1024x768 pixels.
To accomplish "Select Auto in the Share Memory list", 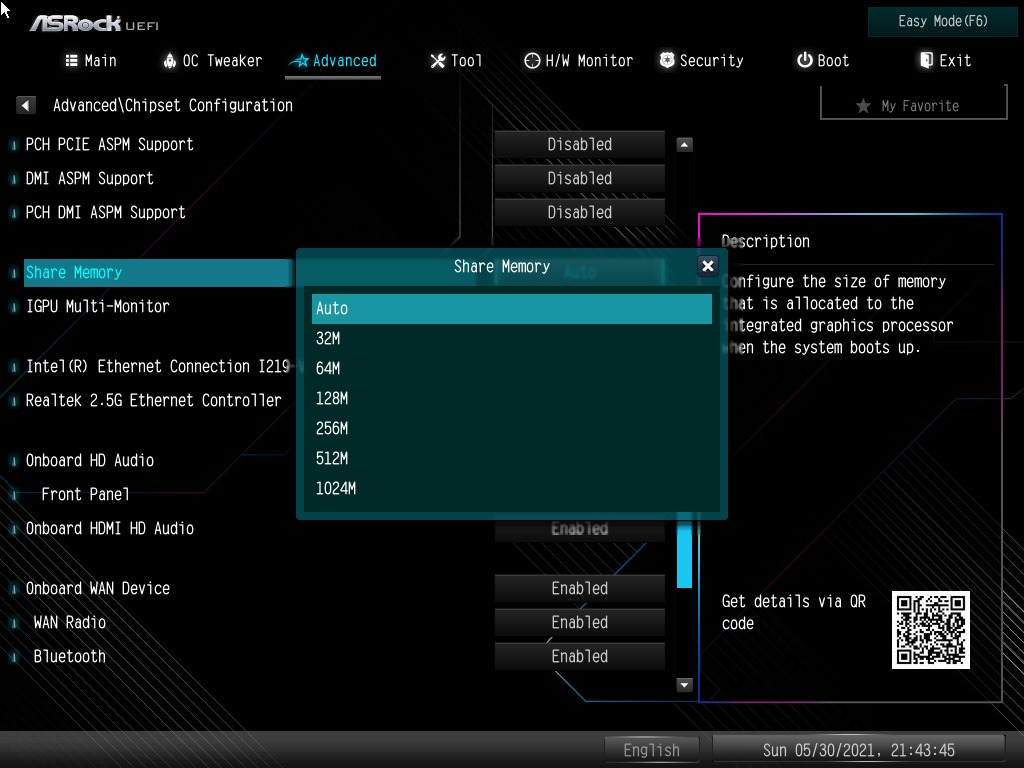I will pos(511,309).
